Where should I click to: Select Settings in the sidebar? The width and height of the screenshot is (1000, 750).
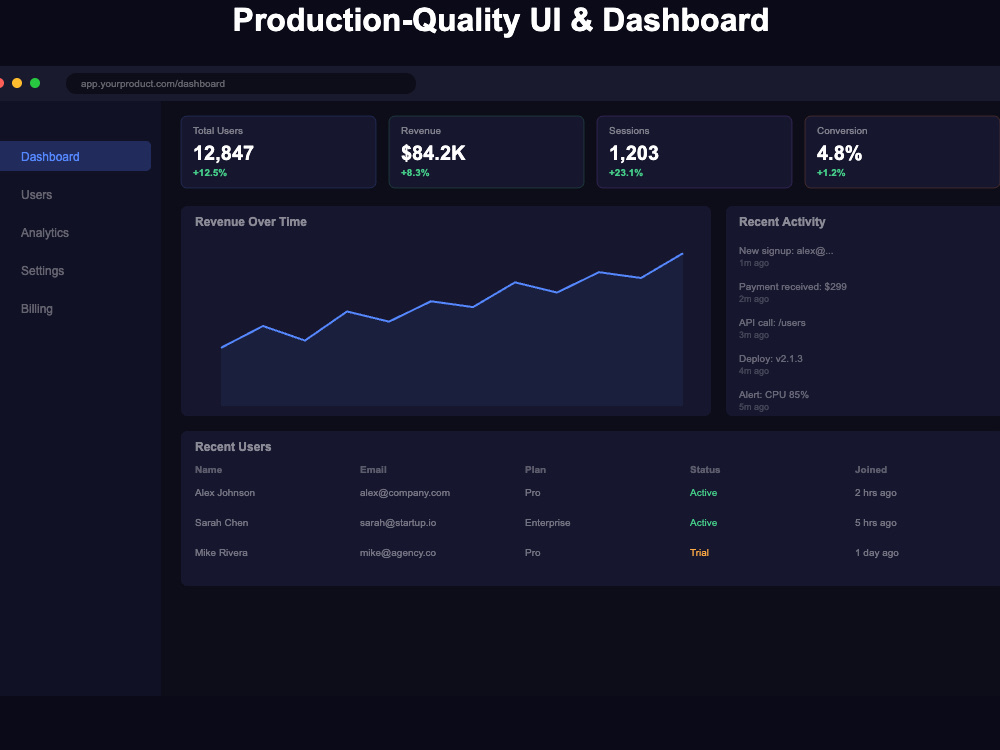point(42,270)
